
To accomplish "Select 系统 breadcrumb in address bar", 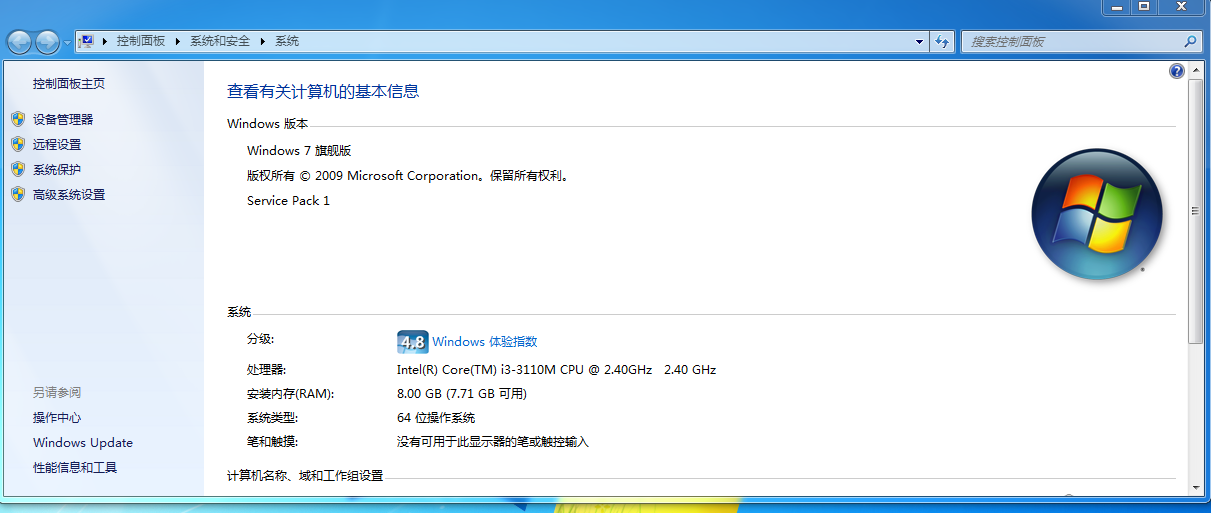I will [x=287, y=41].
